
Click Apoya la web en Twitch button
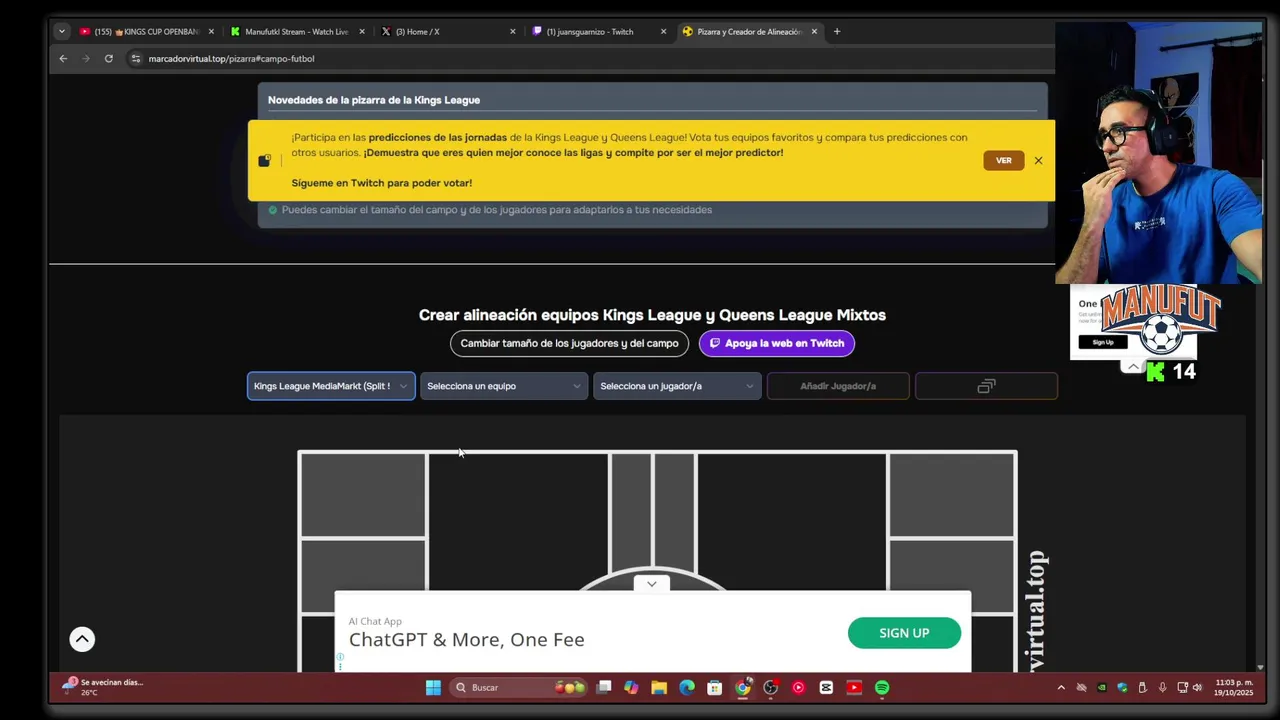pyautogui.click(x=777, y=343)
